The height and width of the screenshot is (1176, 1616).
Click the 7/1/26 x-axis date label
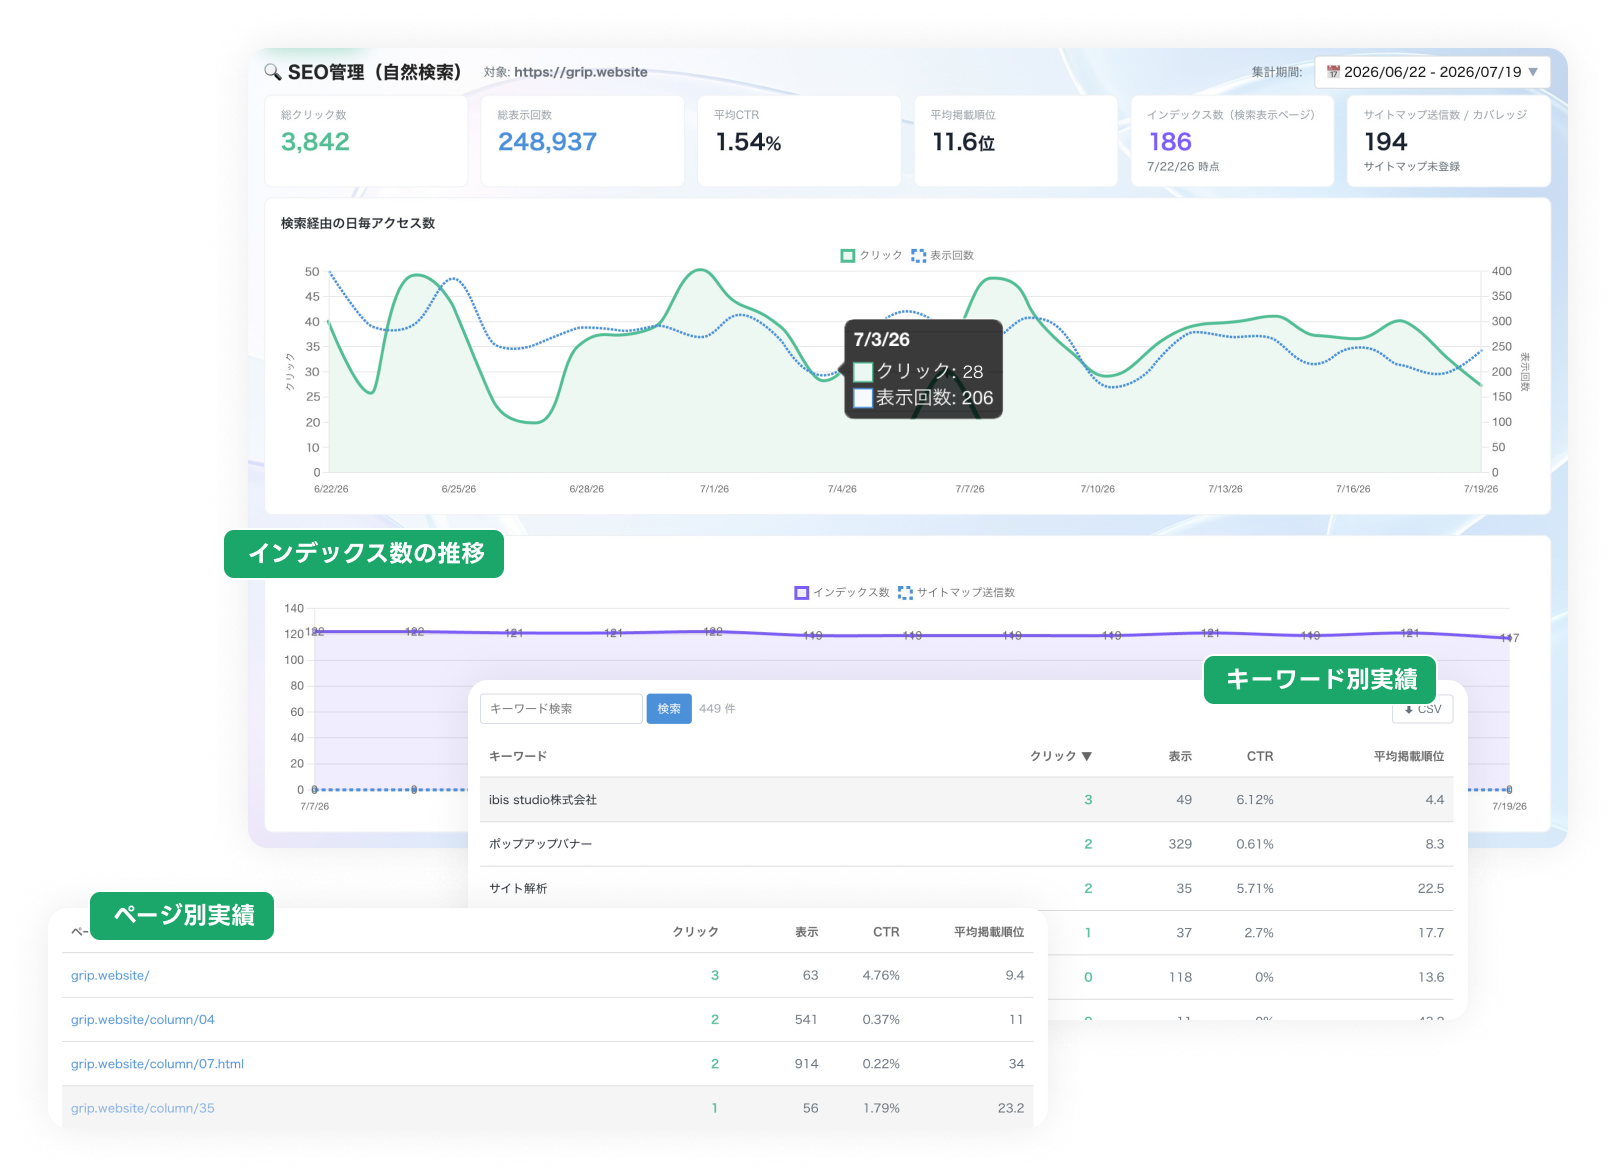pos(714,489)
